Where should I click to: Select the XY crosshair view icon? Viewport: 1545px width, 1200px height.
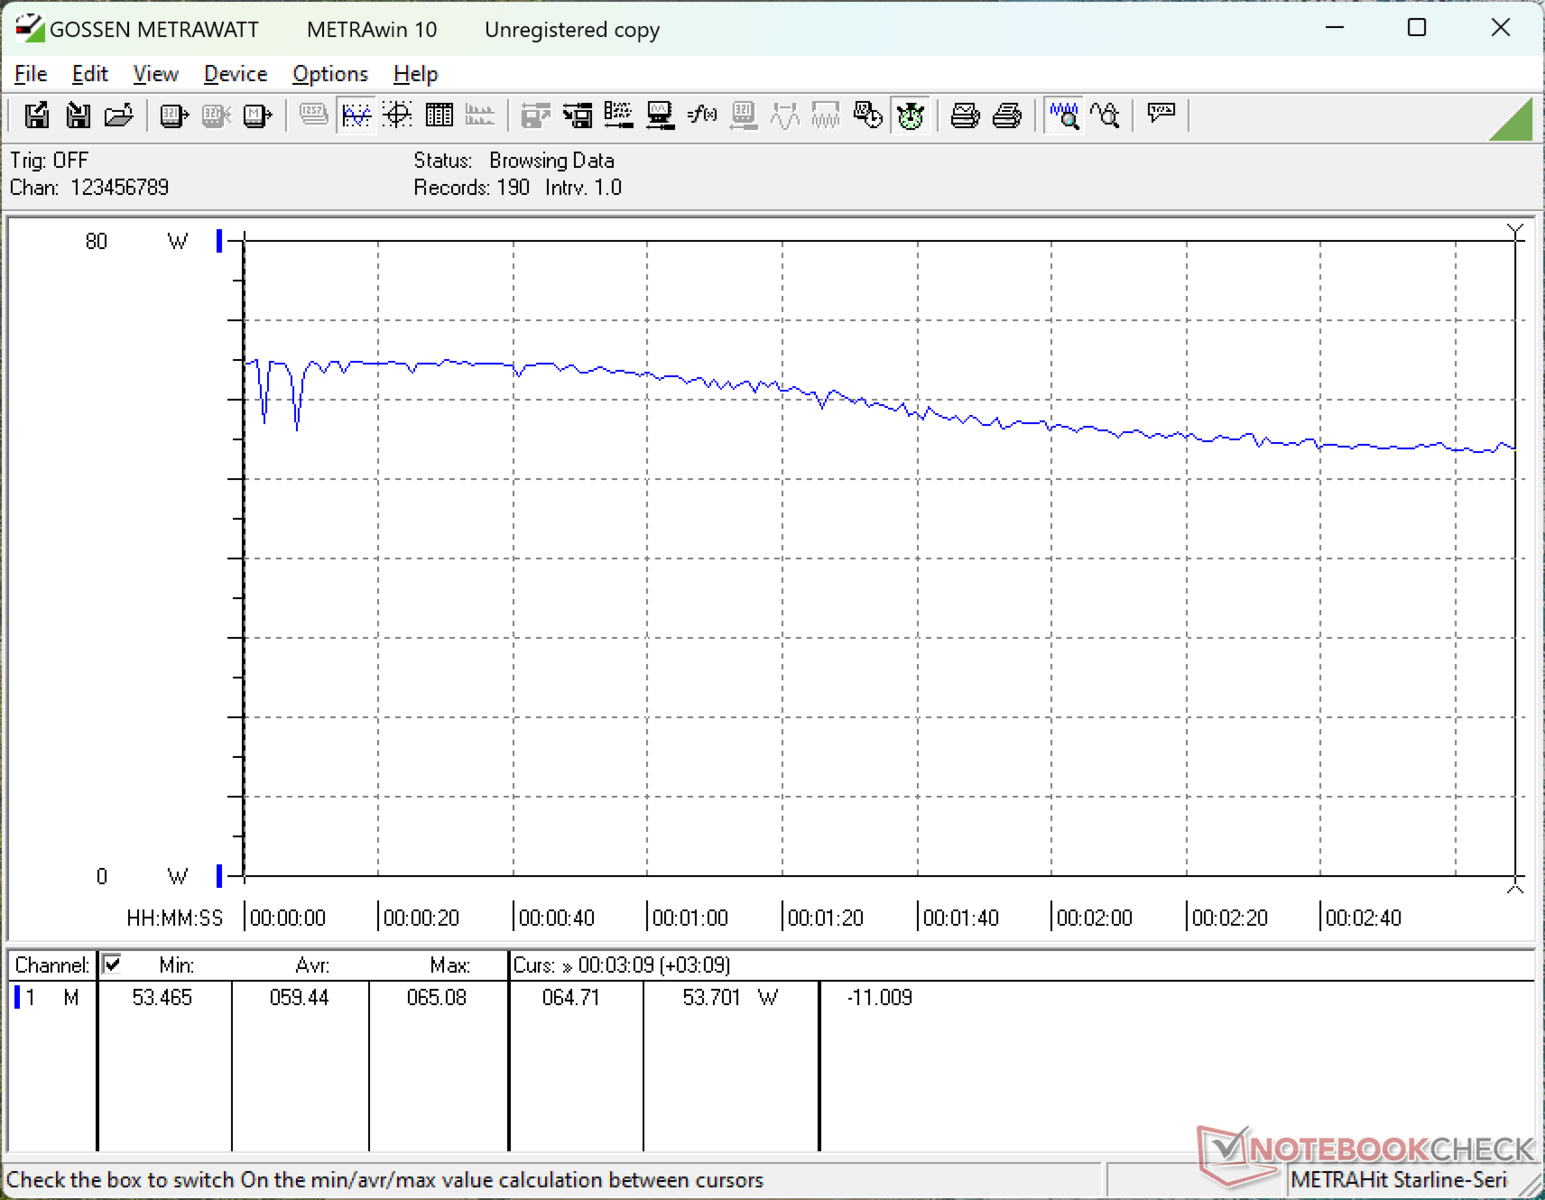pos(398,116)
